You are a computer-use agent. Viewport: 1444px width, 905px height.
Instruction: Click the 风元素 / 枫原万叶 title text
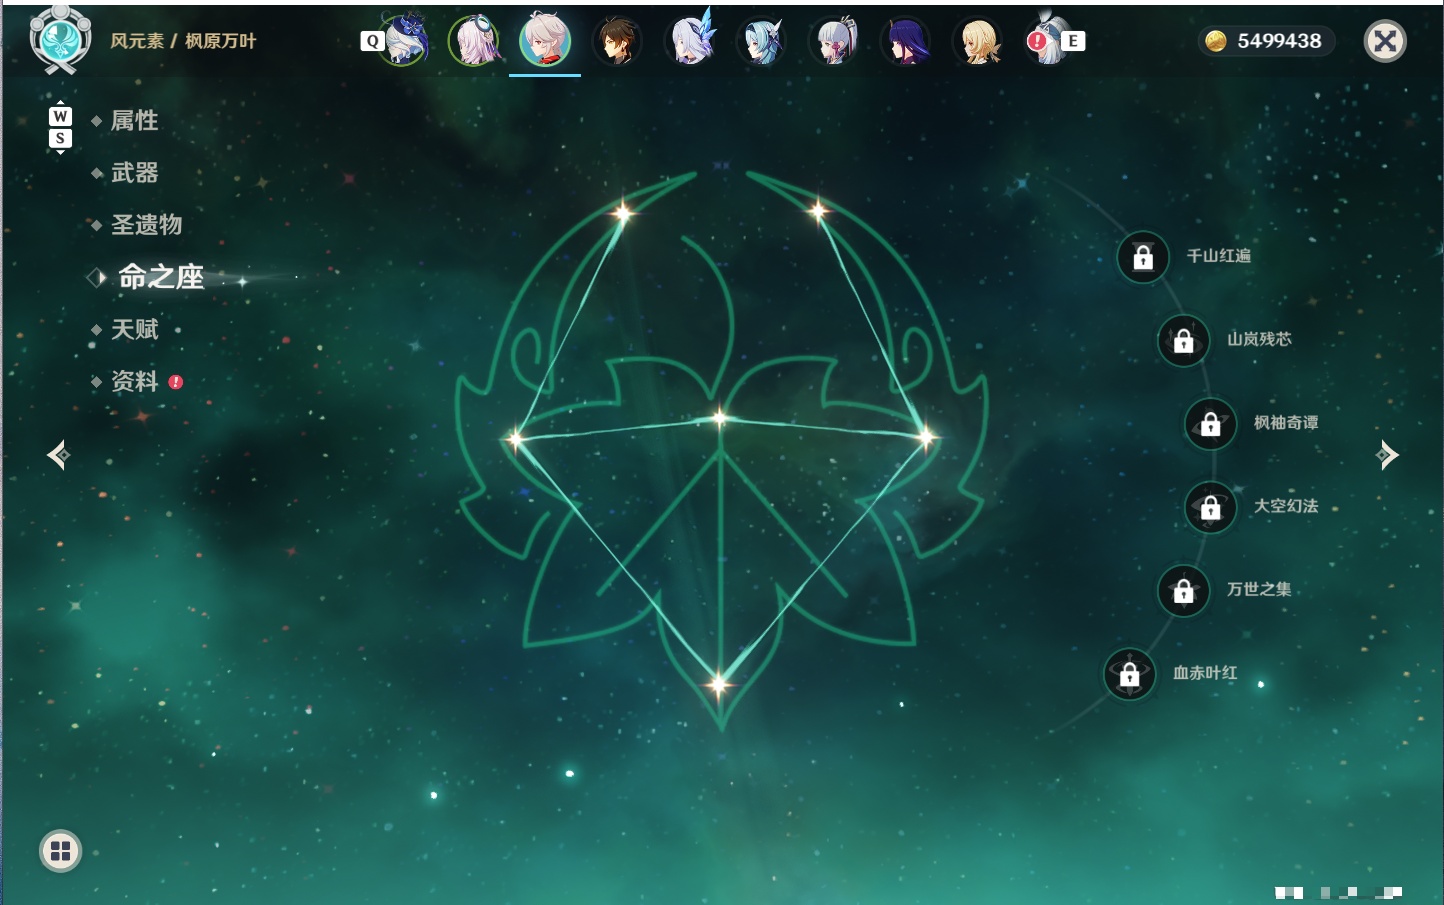click(183, 41)
